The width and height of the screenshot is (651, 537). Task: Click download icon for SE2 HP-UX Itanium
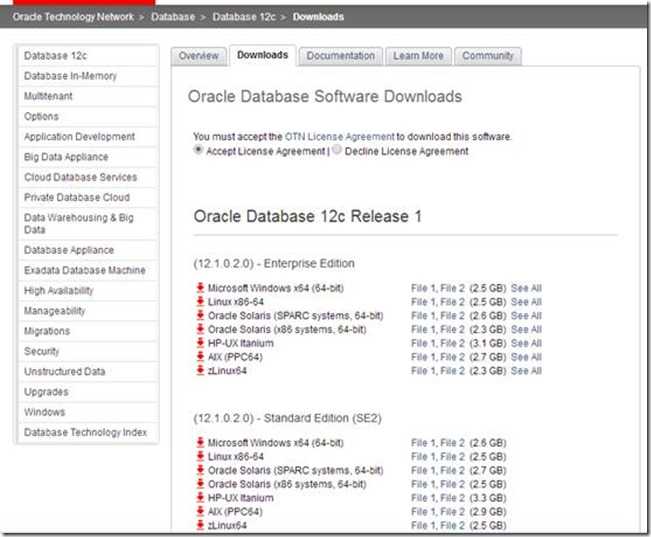pyautogui.click(x=200, y=497)
